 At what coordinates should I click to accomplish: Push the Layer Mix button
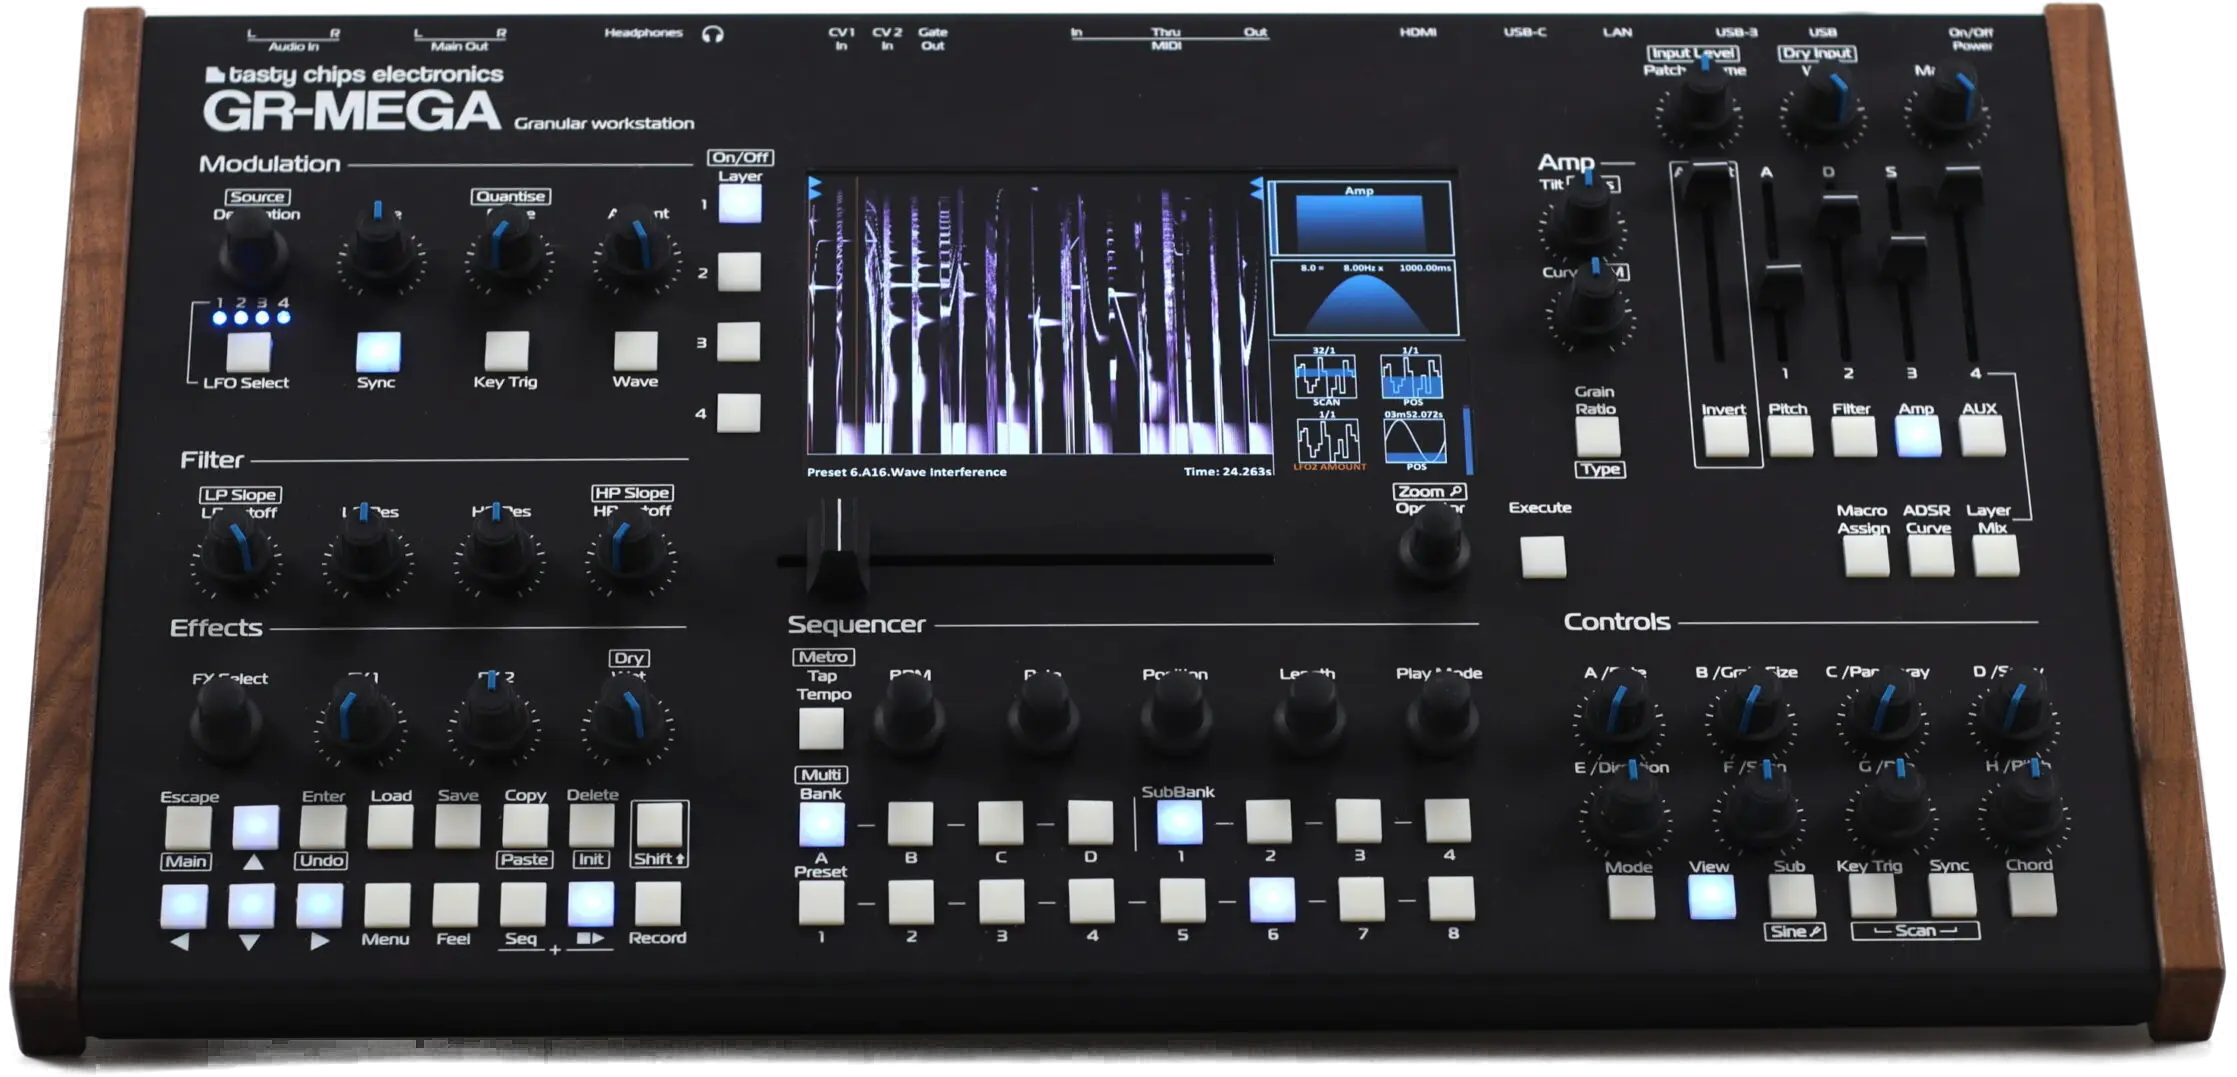pyautogui.click(x=1996, y=556)
